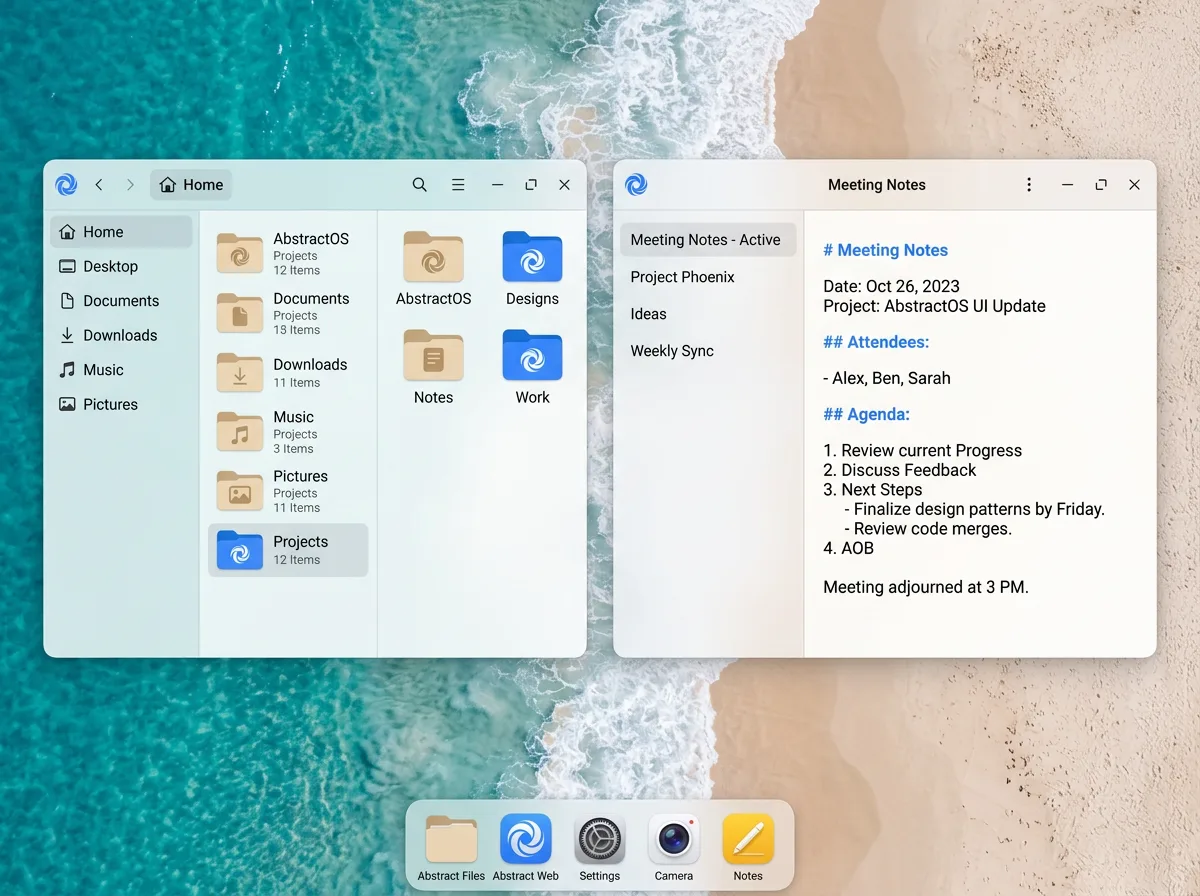The image size is (1200, 896).
Task: Select Home in the Files sidebar
Action: tap(121, 232)
